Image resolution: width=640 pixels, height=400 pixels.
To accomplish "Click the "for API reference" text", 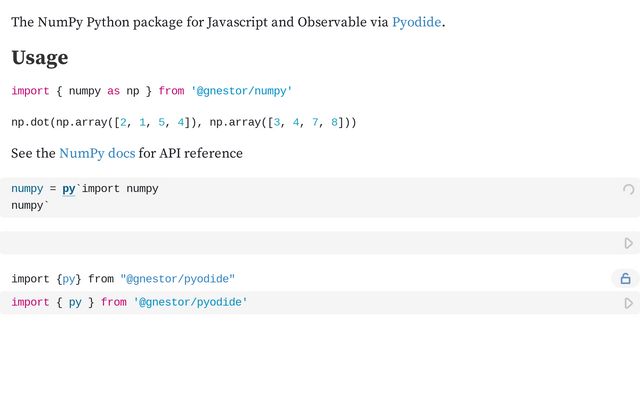I will pyautogui.click(x=190, y=153).
